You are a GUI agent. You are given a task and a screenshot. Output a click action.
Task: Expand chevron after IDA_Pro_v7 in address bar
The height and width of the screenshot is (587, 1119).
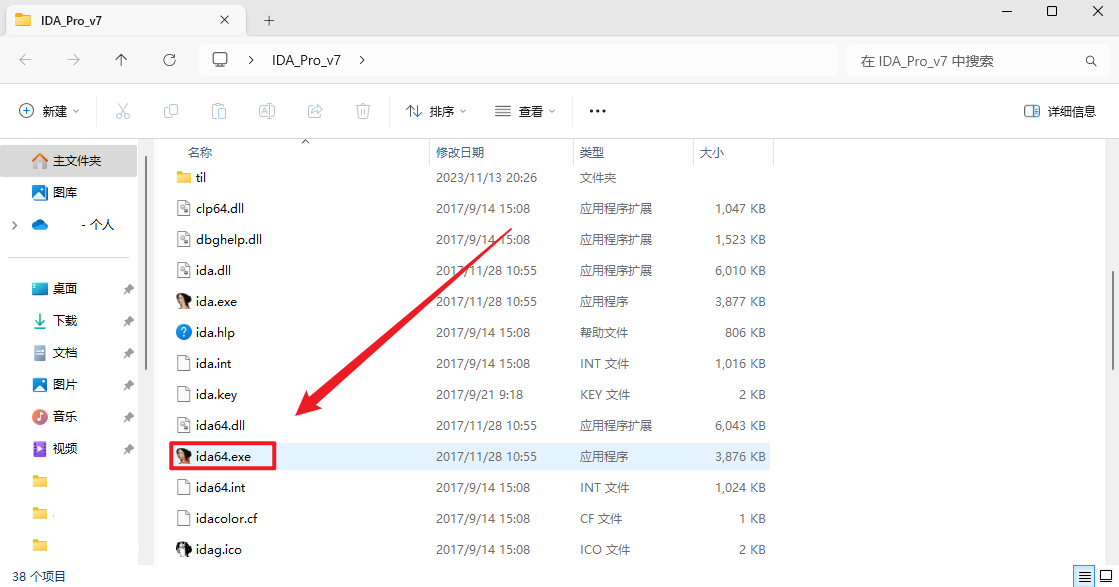362,60
